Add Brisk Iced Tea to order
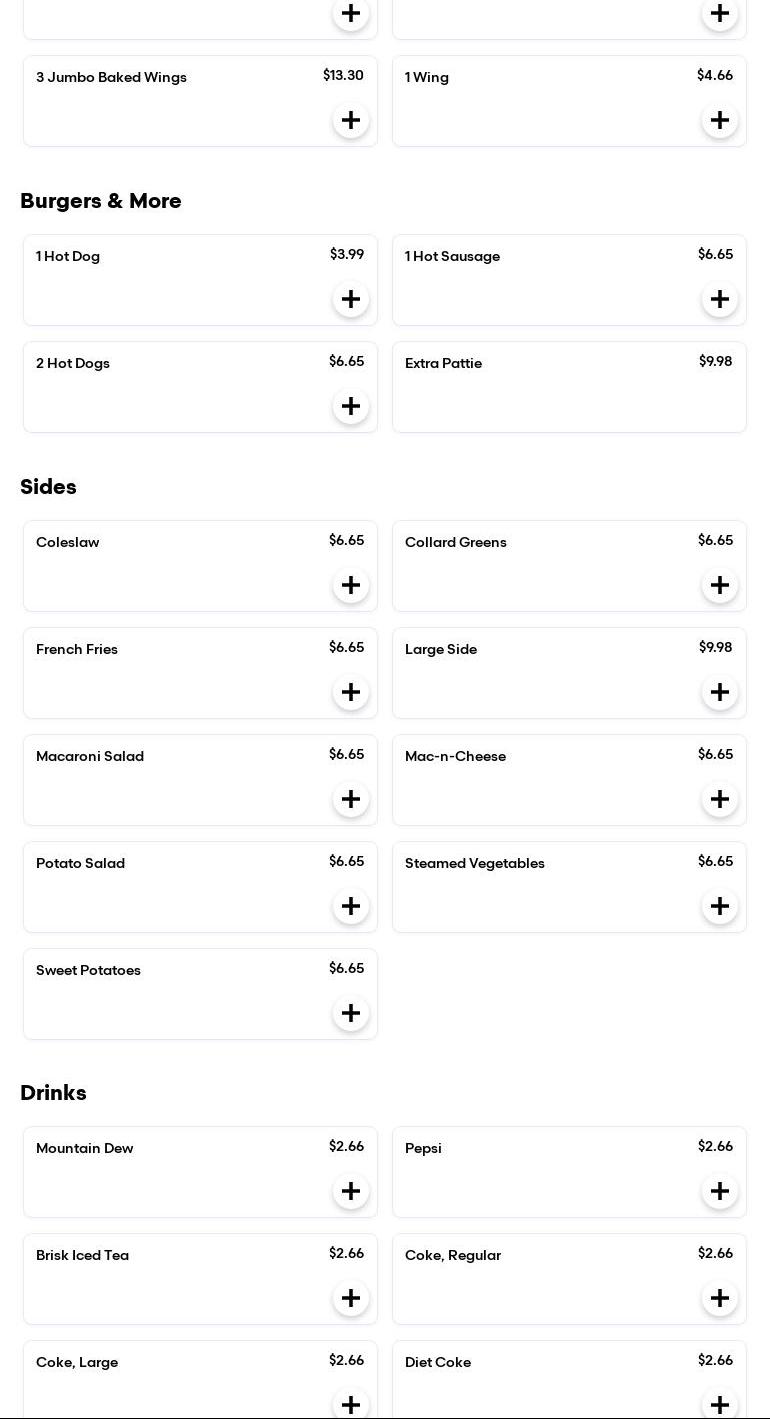Image resolution: width=770 pixels, height=1419 pixels. click(351, 1298)
